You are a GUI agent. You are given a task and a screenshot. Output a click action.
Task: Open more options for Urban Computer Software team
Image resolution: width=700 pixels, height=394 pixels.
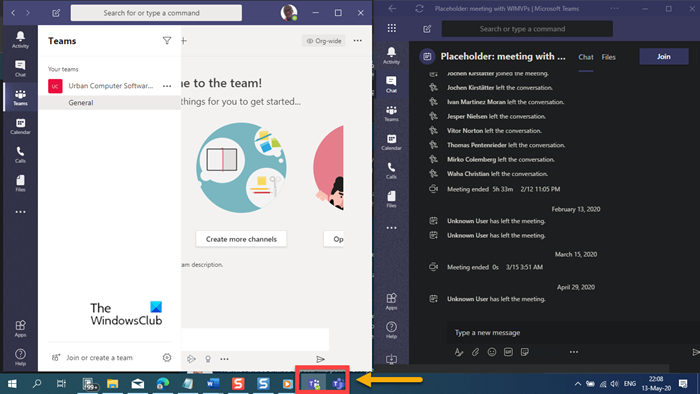coord(167,86)
